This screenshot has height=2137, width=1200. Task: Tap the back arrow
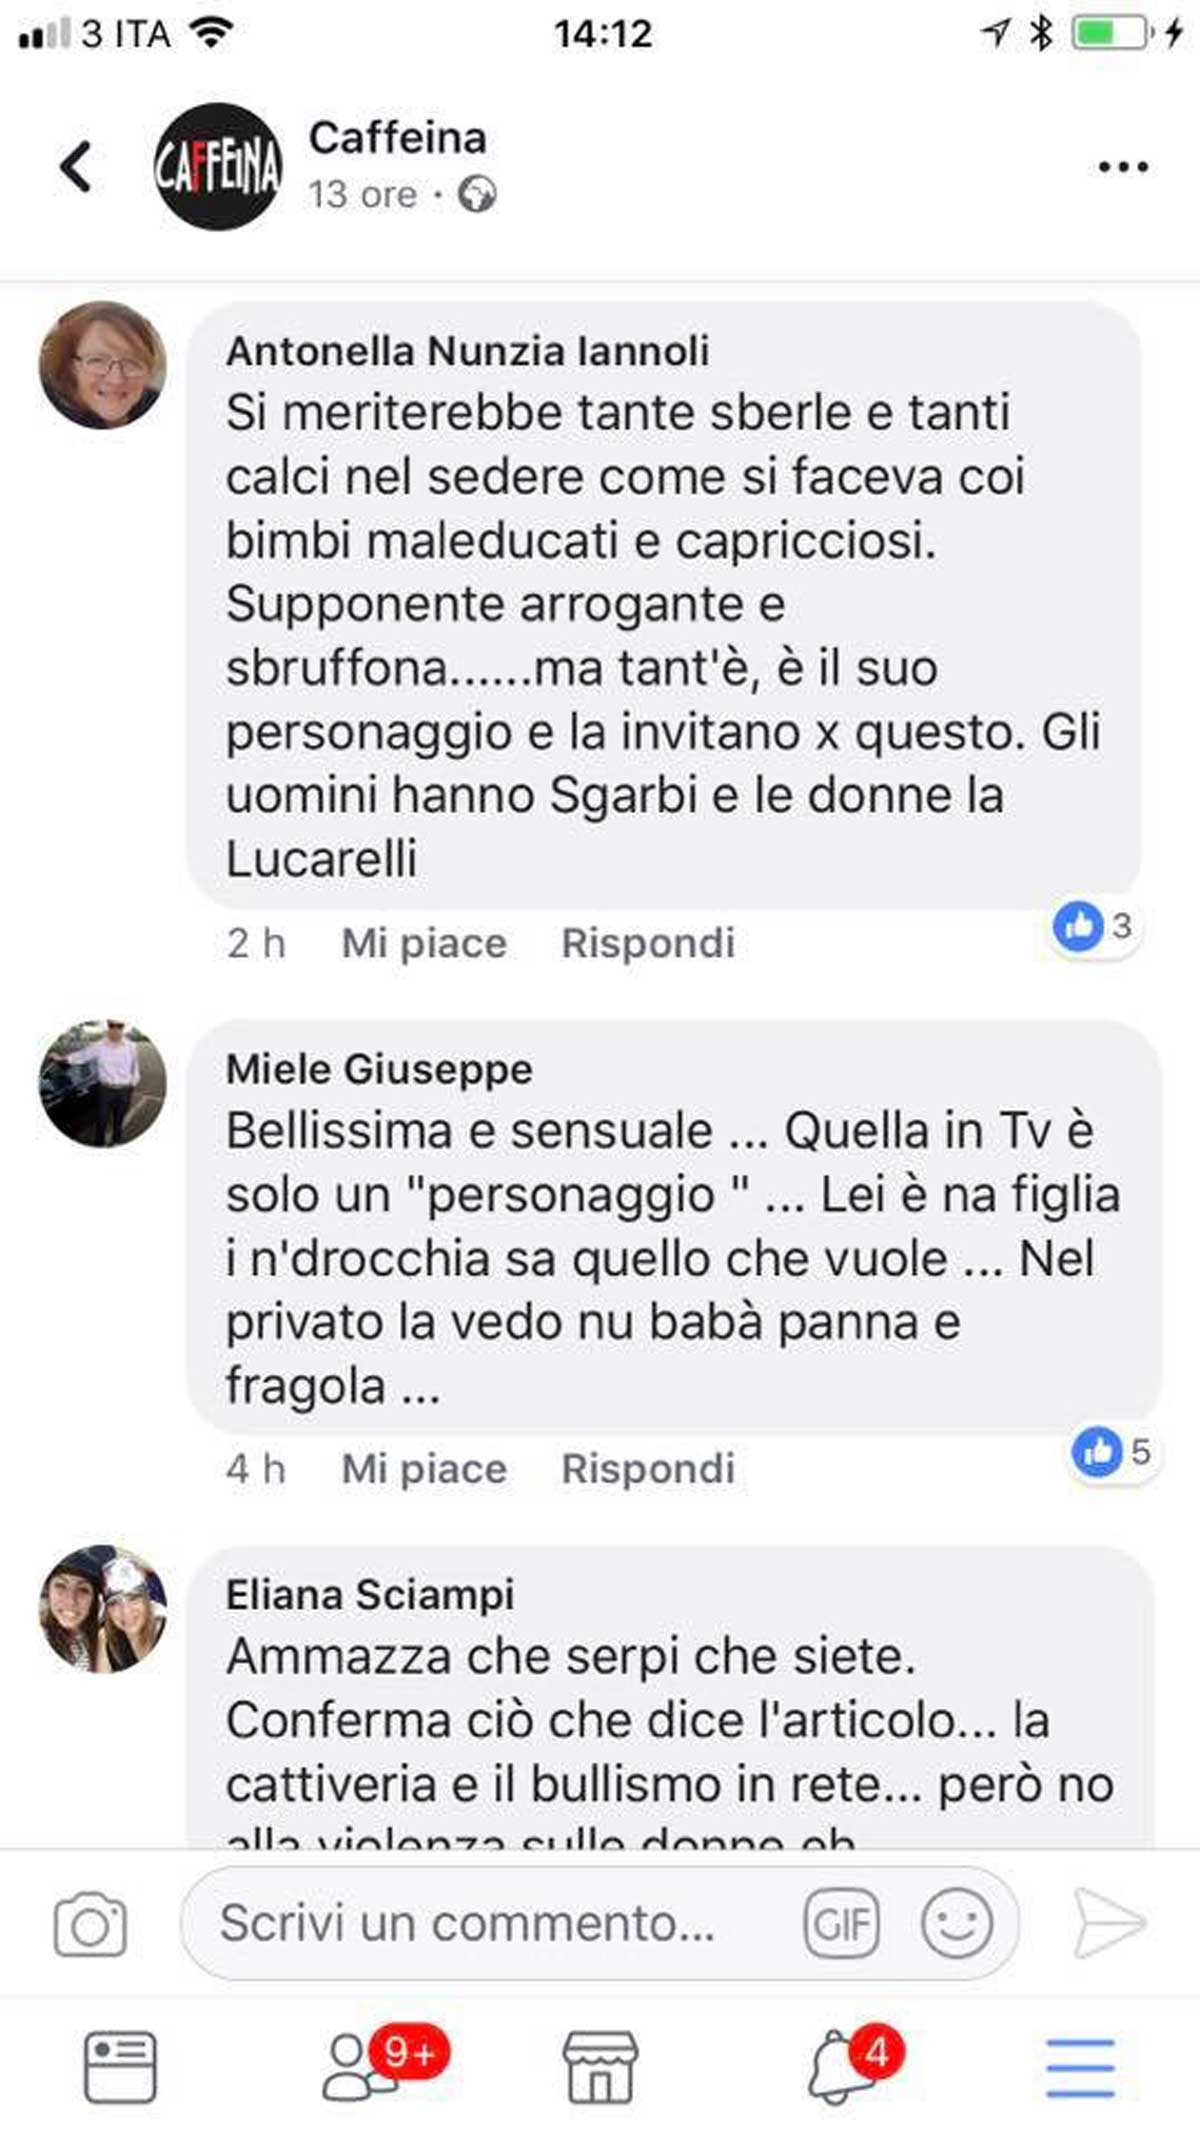[76, 166]
